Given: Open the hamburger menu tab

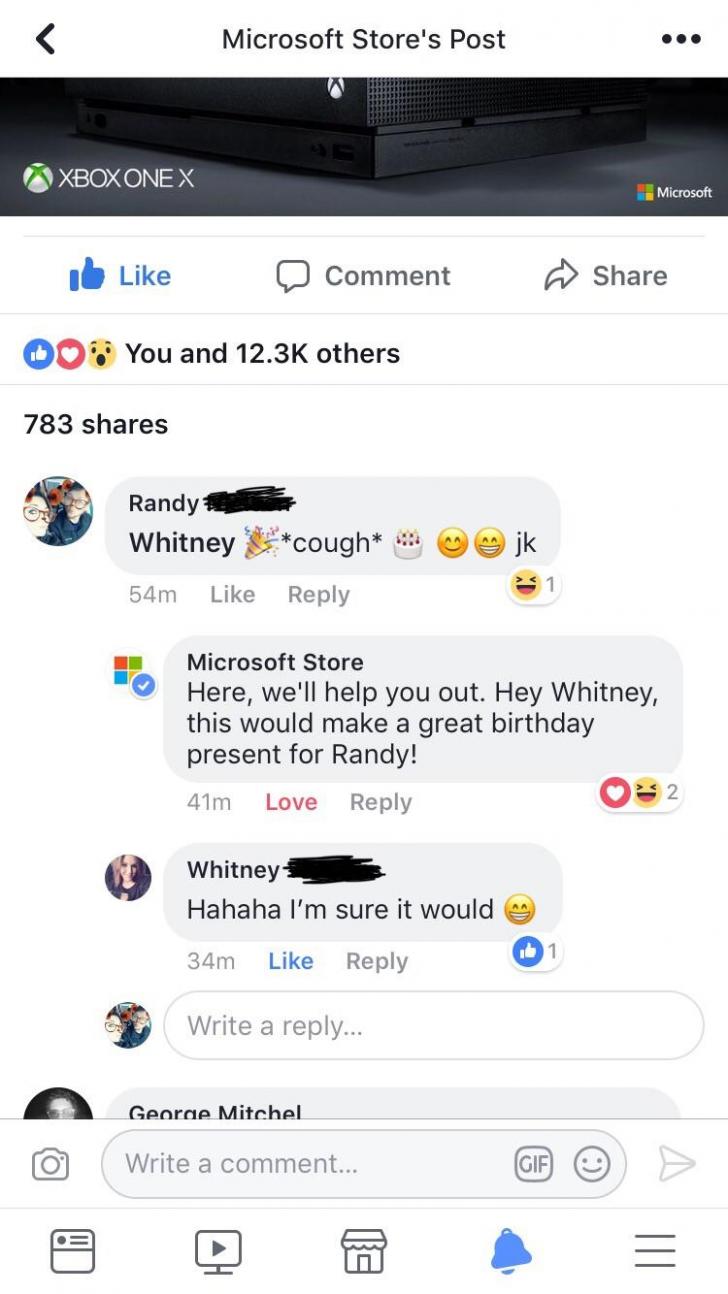Looking at the screenshot, I should (655, 1250).
